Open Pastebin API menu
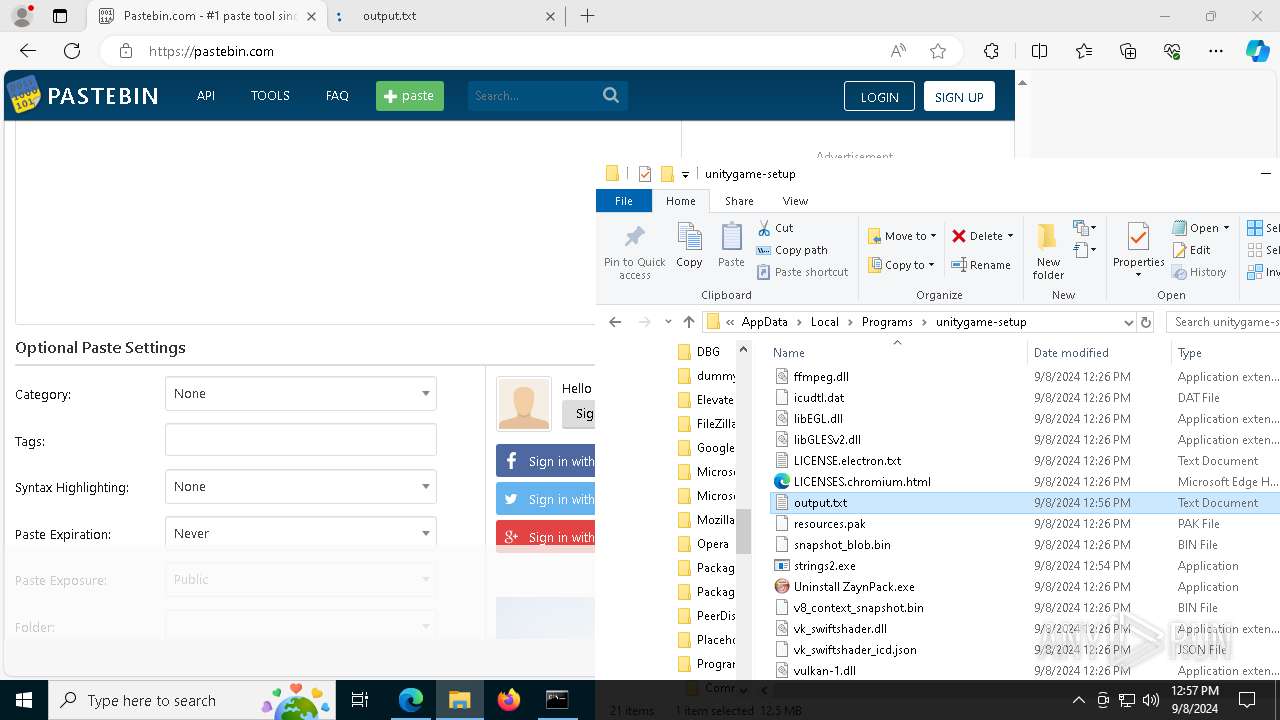Screen dimensions: 1280x720 pyautogui.click(x=206, y=95)
